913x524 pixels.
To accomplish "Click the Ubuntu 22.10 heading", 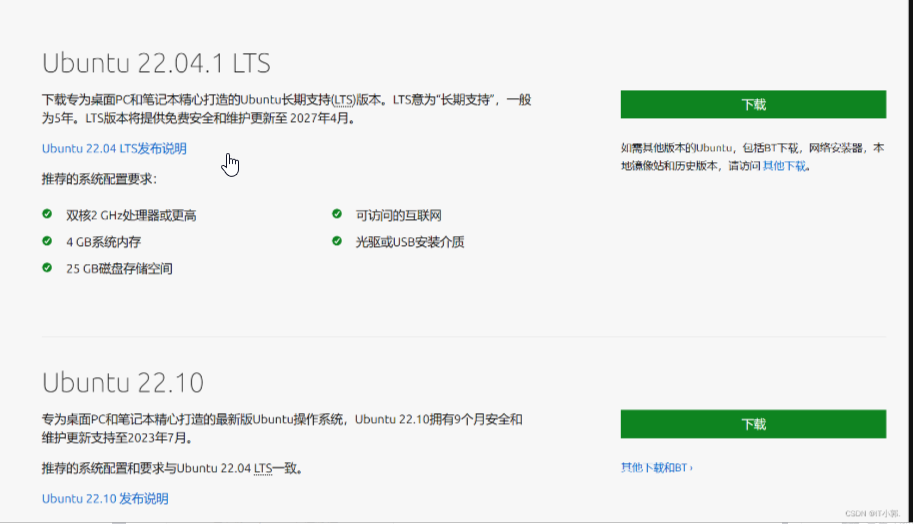I will [123, 383].
